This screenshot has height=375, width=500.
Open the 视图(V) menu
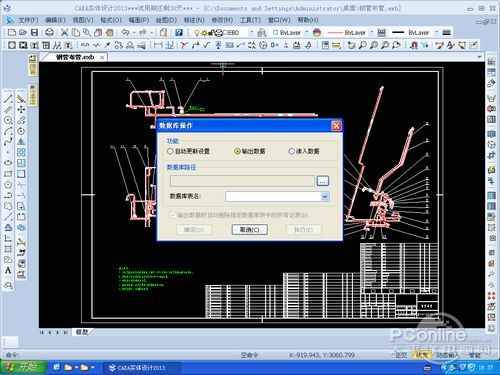tap(83, 20)
